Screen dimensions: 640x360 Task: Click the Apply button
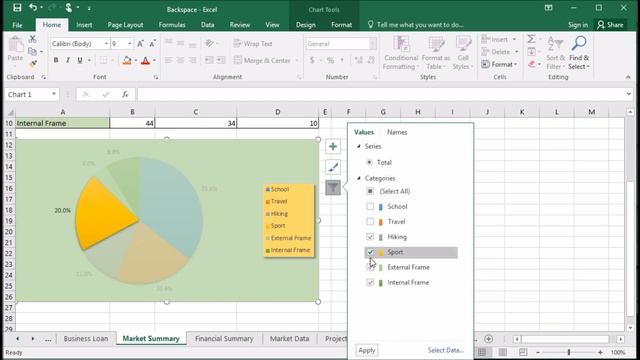pyautogui.click(x=367, y=350)
